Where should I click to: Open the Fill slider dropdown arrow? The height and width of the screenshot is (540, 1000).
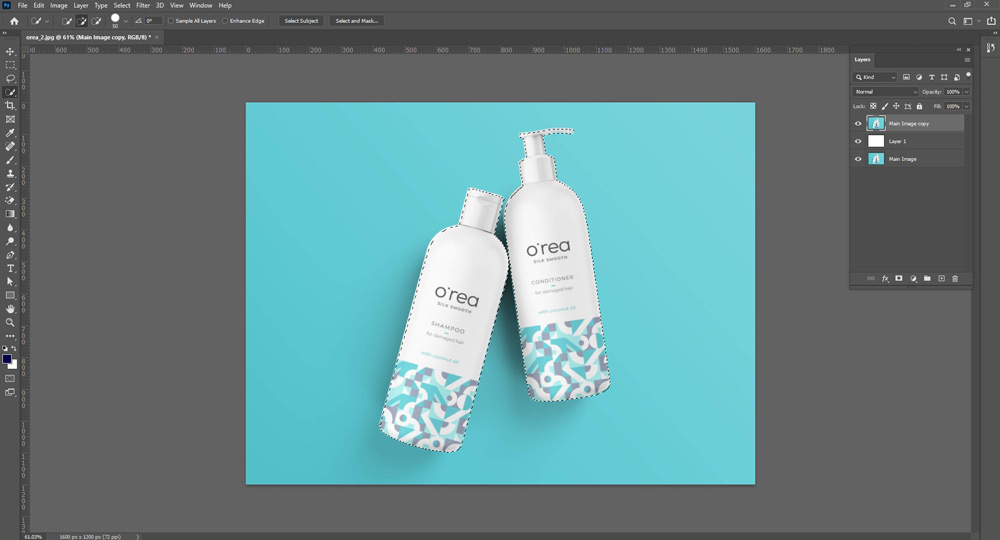[967, 106]
